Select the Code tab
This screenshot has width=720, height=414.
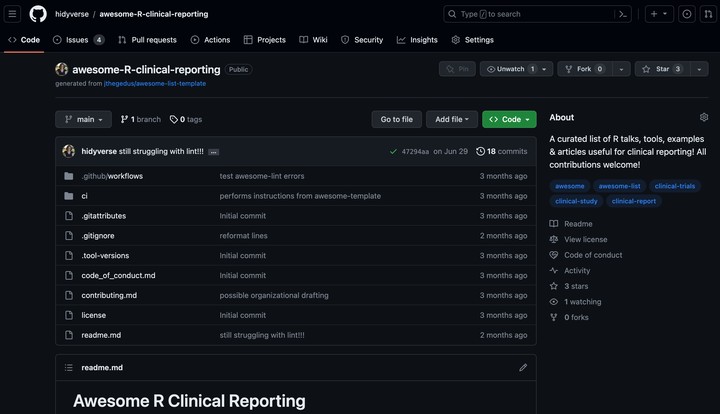[x=24, y=40]
